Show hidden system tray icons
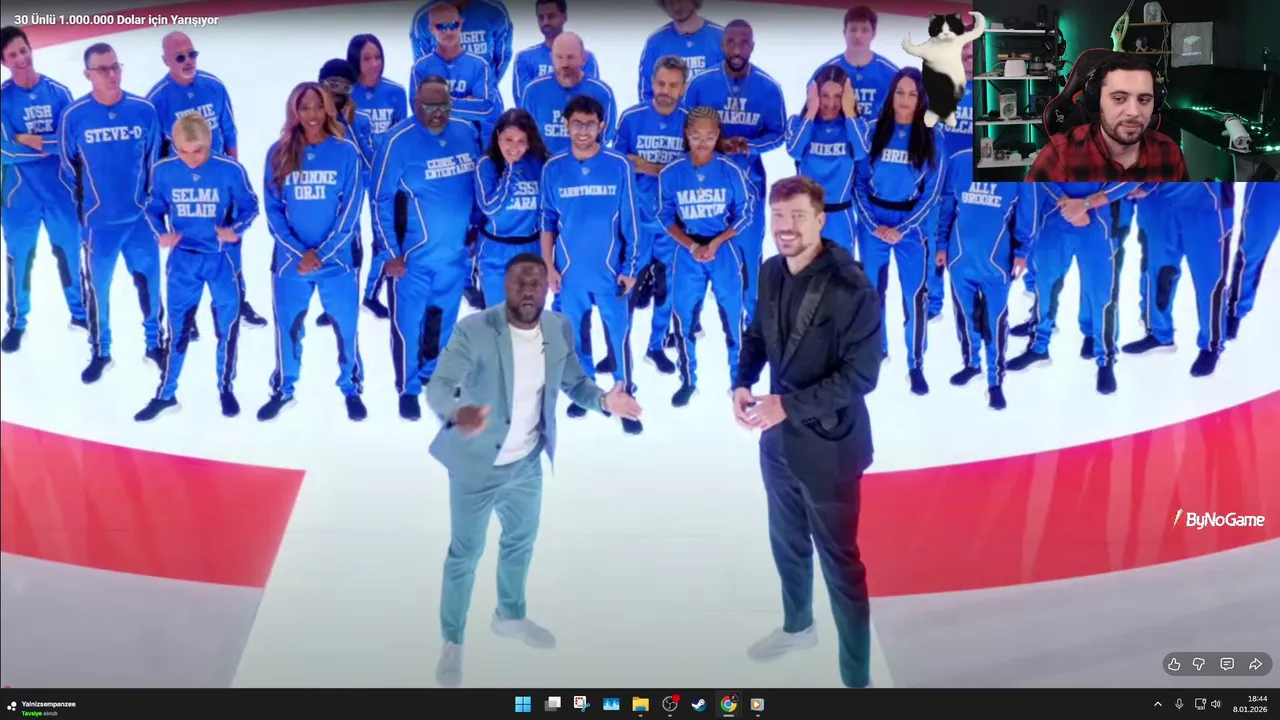The height and width of the screenshot is (720, 1280). (x=1158, y=704)
